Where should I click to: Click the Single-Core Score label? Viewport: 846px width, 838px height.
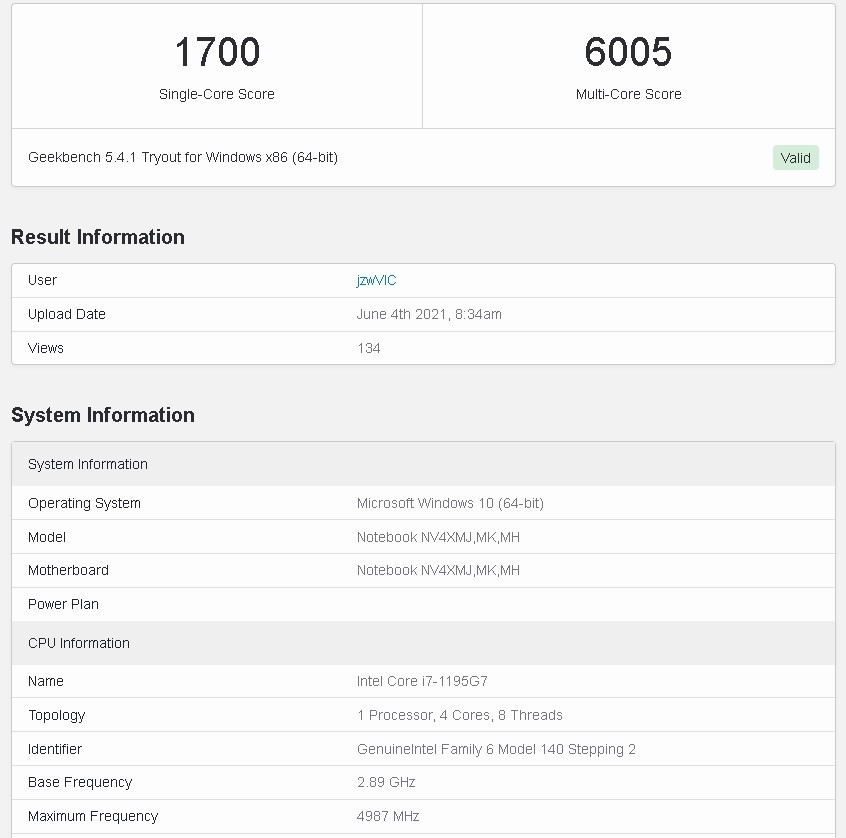click(217, 94)
